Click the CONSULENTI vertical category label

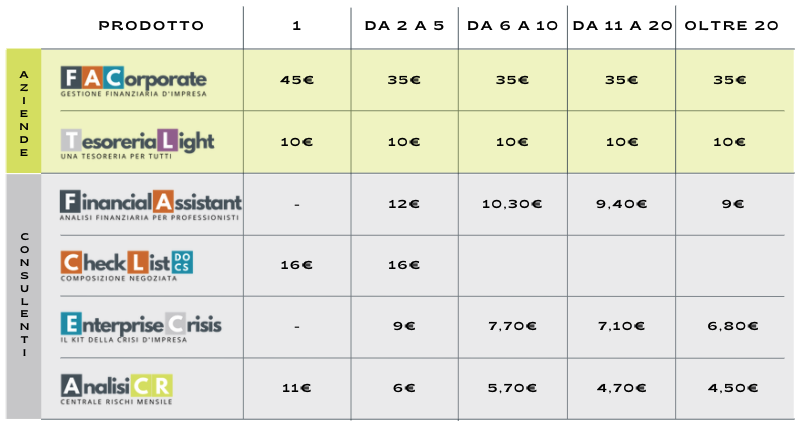tap(24, 294)
